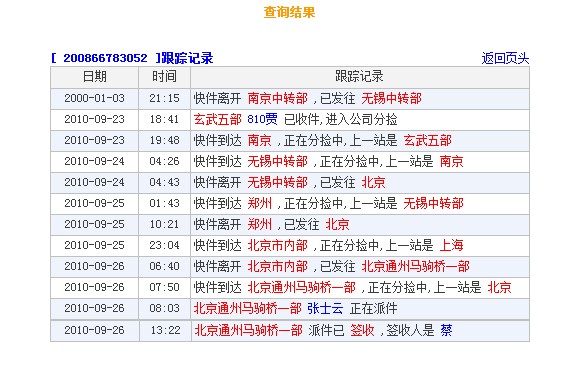585x380 pixels.
Task: Click time cell 19:48
Action: [164, 140]
